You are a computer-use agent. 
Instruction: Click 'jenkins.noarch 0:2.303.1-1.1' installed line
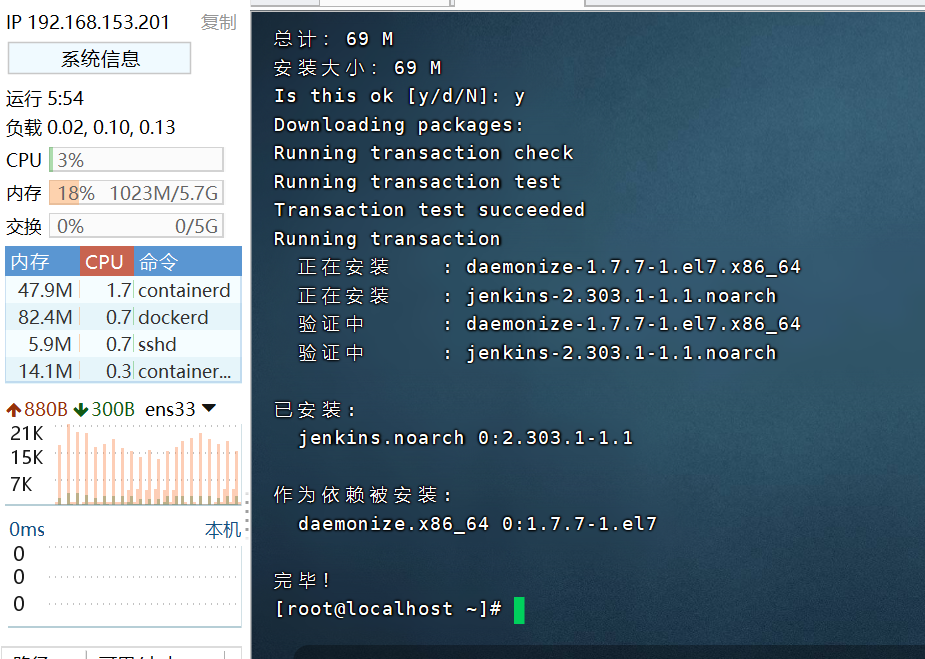point(465,438)
